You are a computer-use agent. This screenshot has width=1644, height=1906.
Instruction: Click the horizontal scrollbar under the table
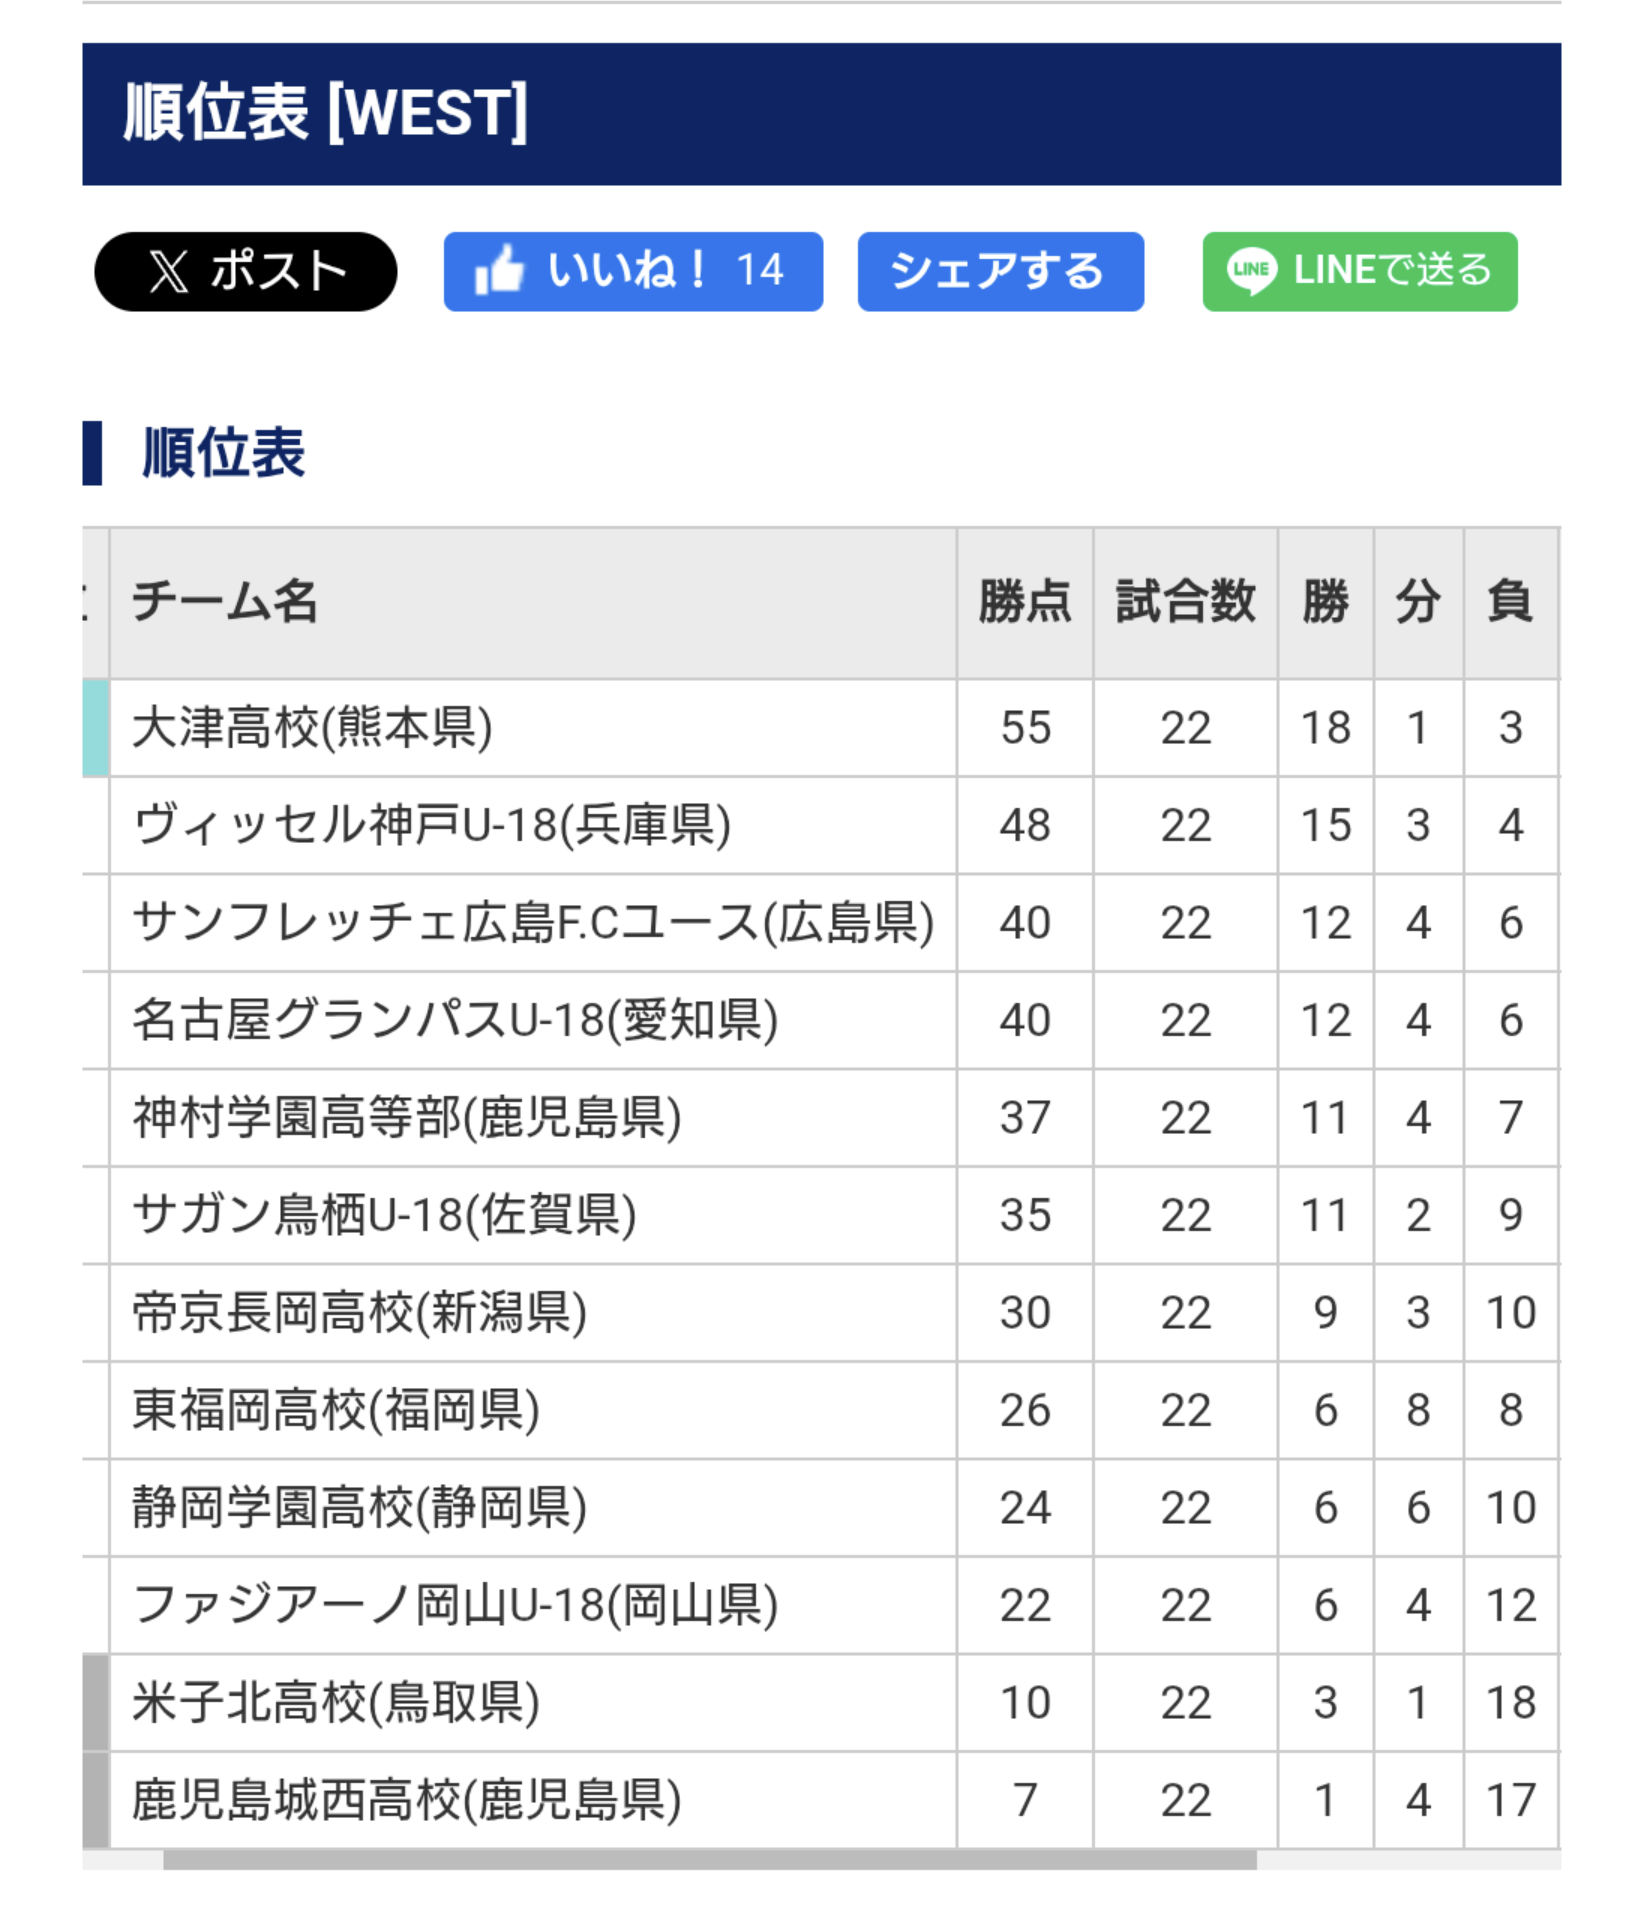tap(710, 1860)
